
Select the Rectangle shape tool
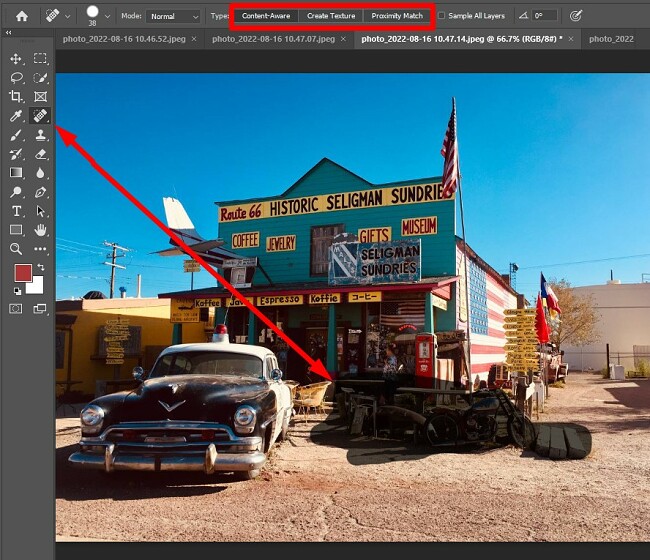tap(16, 230)
